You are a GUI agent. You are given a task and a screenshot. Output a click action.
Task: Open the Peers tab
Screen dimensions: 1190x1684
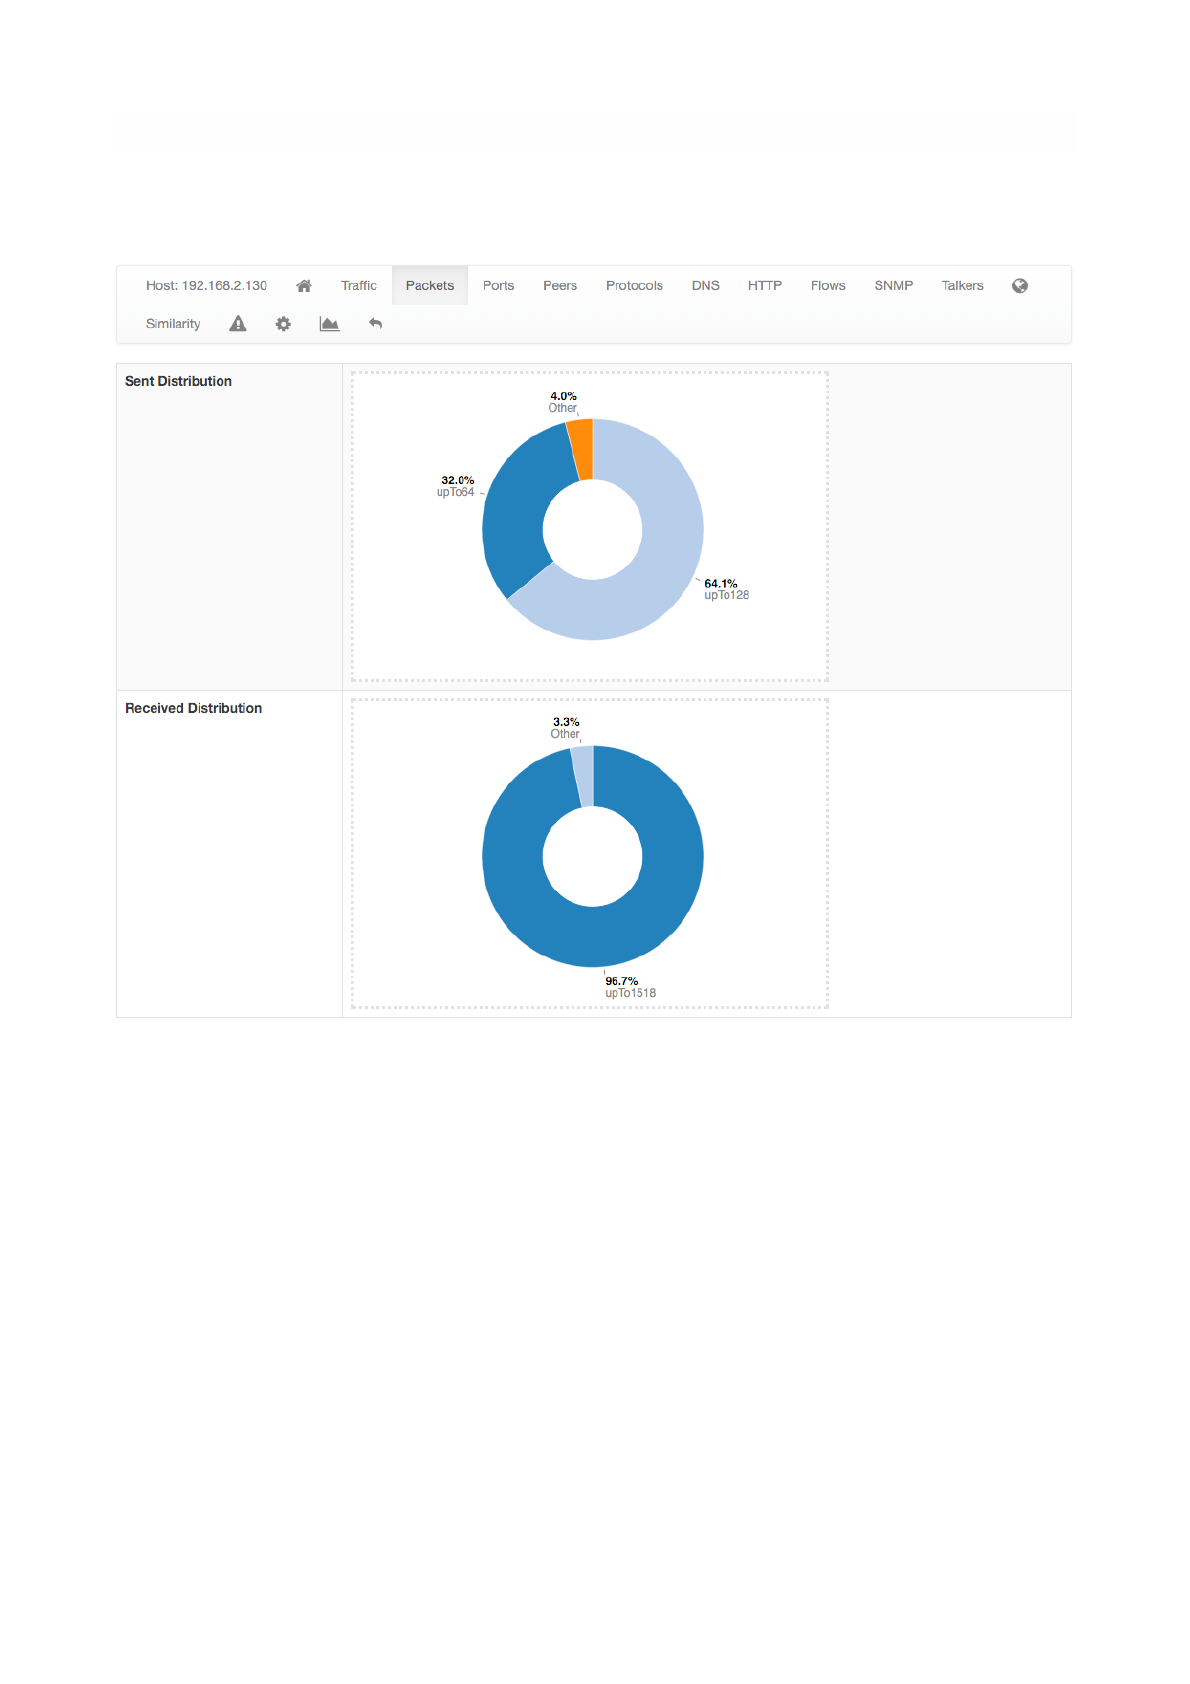pos(560,286)
